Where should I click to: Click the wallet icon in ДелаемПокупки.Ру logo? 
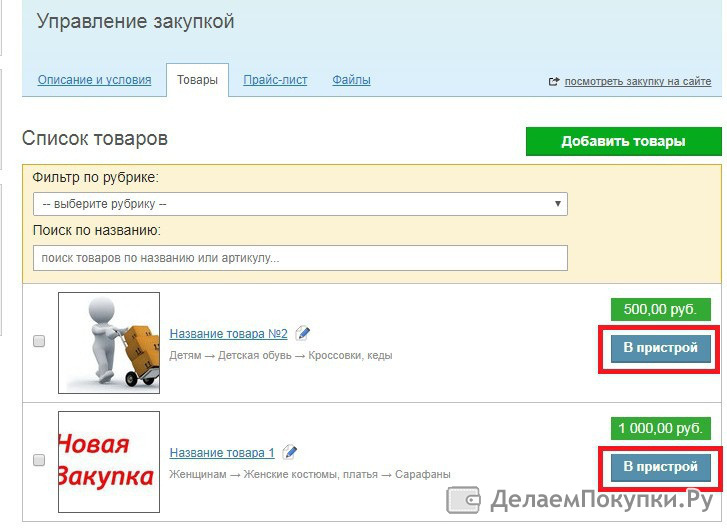[x=465, y=499]
